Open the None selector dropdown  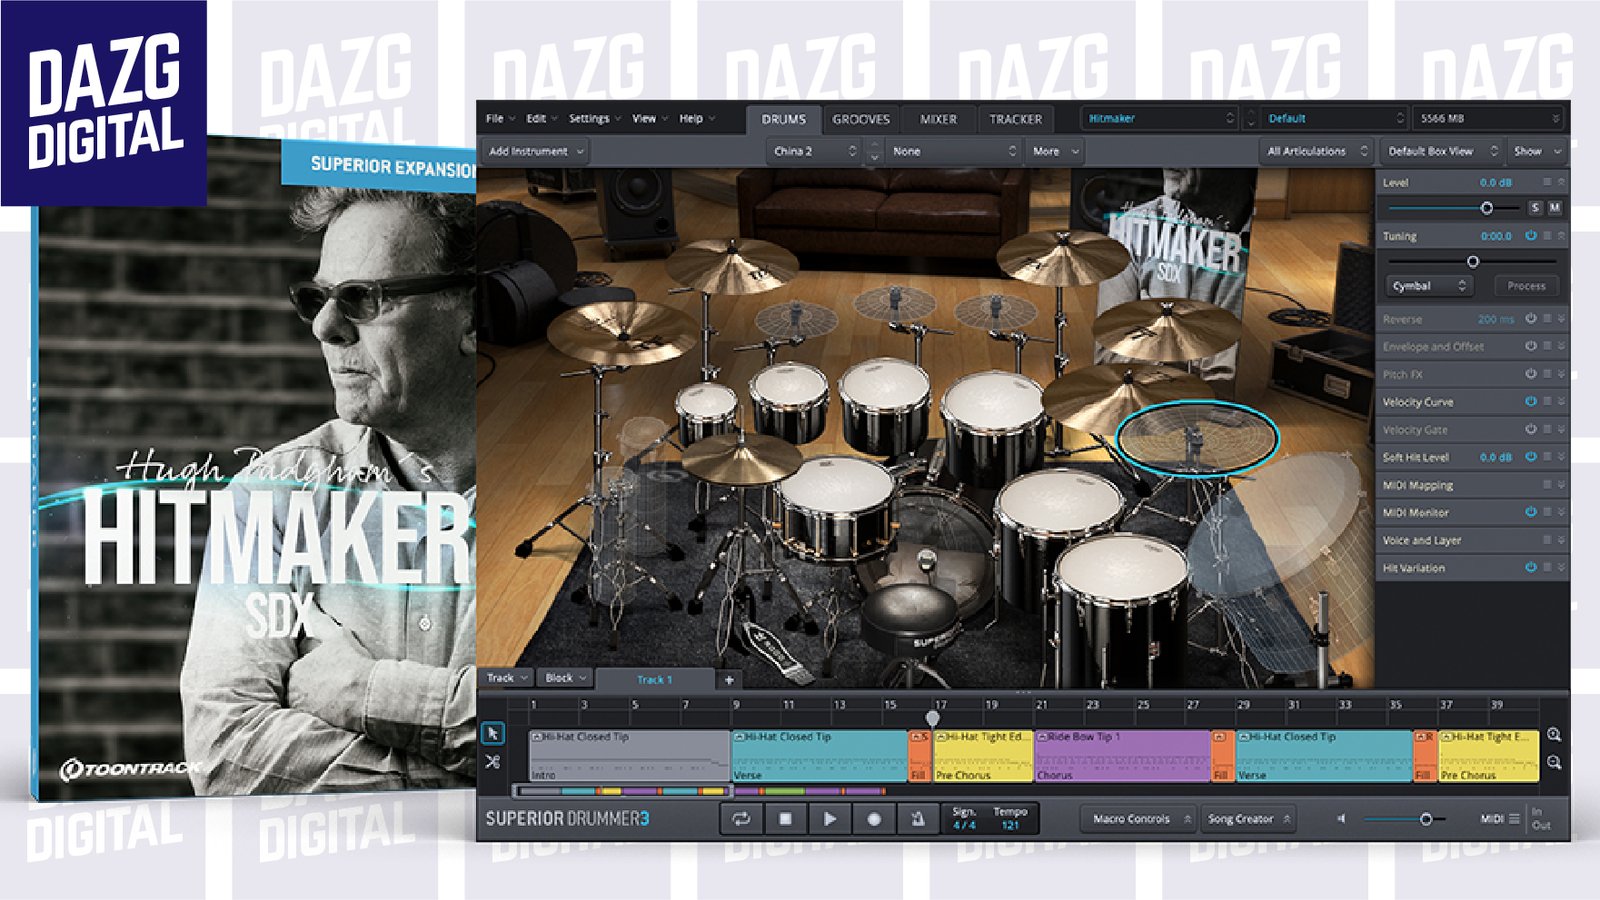pos(953,151)
